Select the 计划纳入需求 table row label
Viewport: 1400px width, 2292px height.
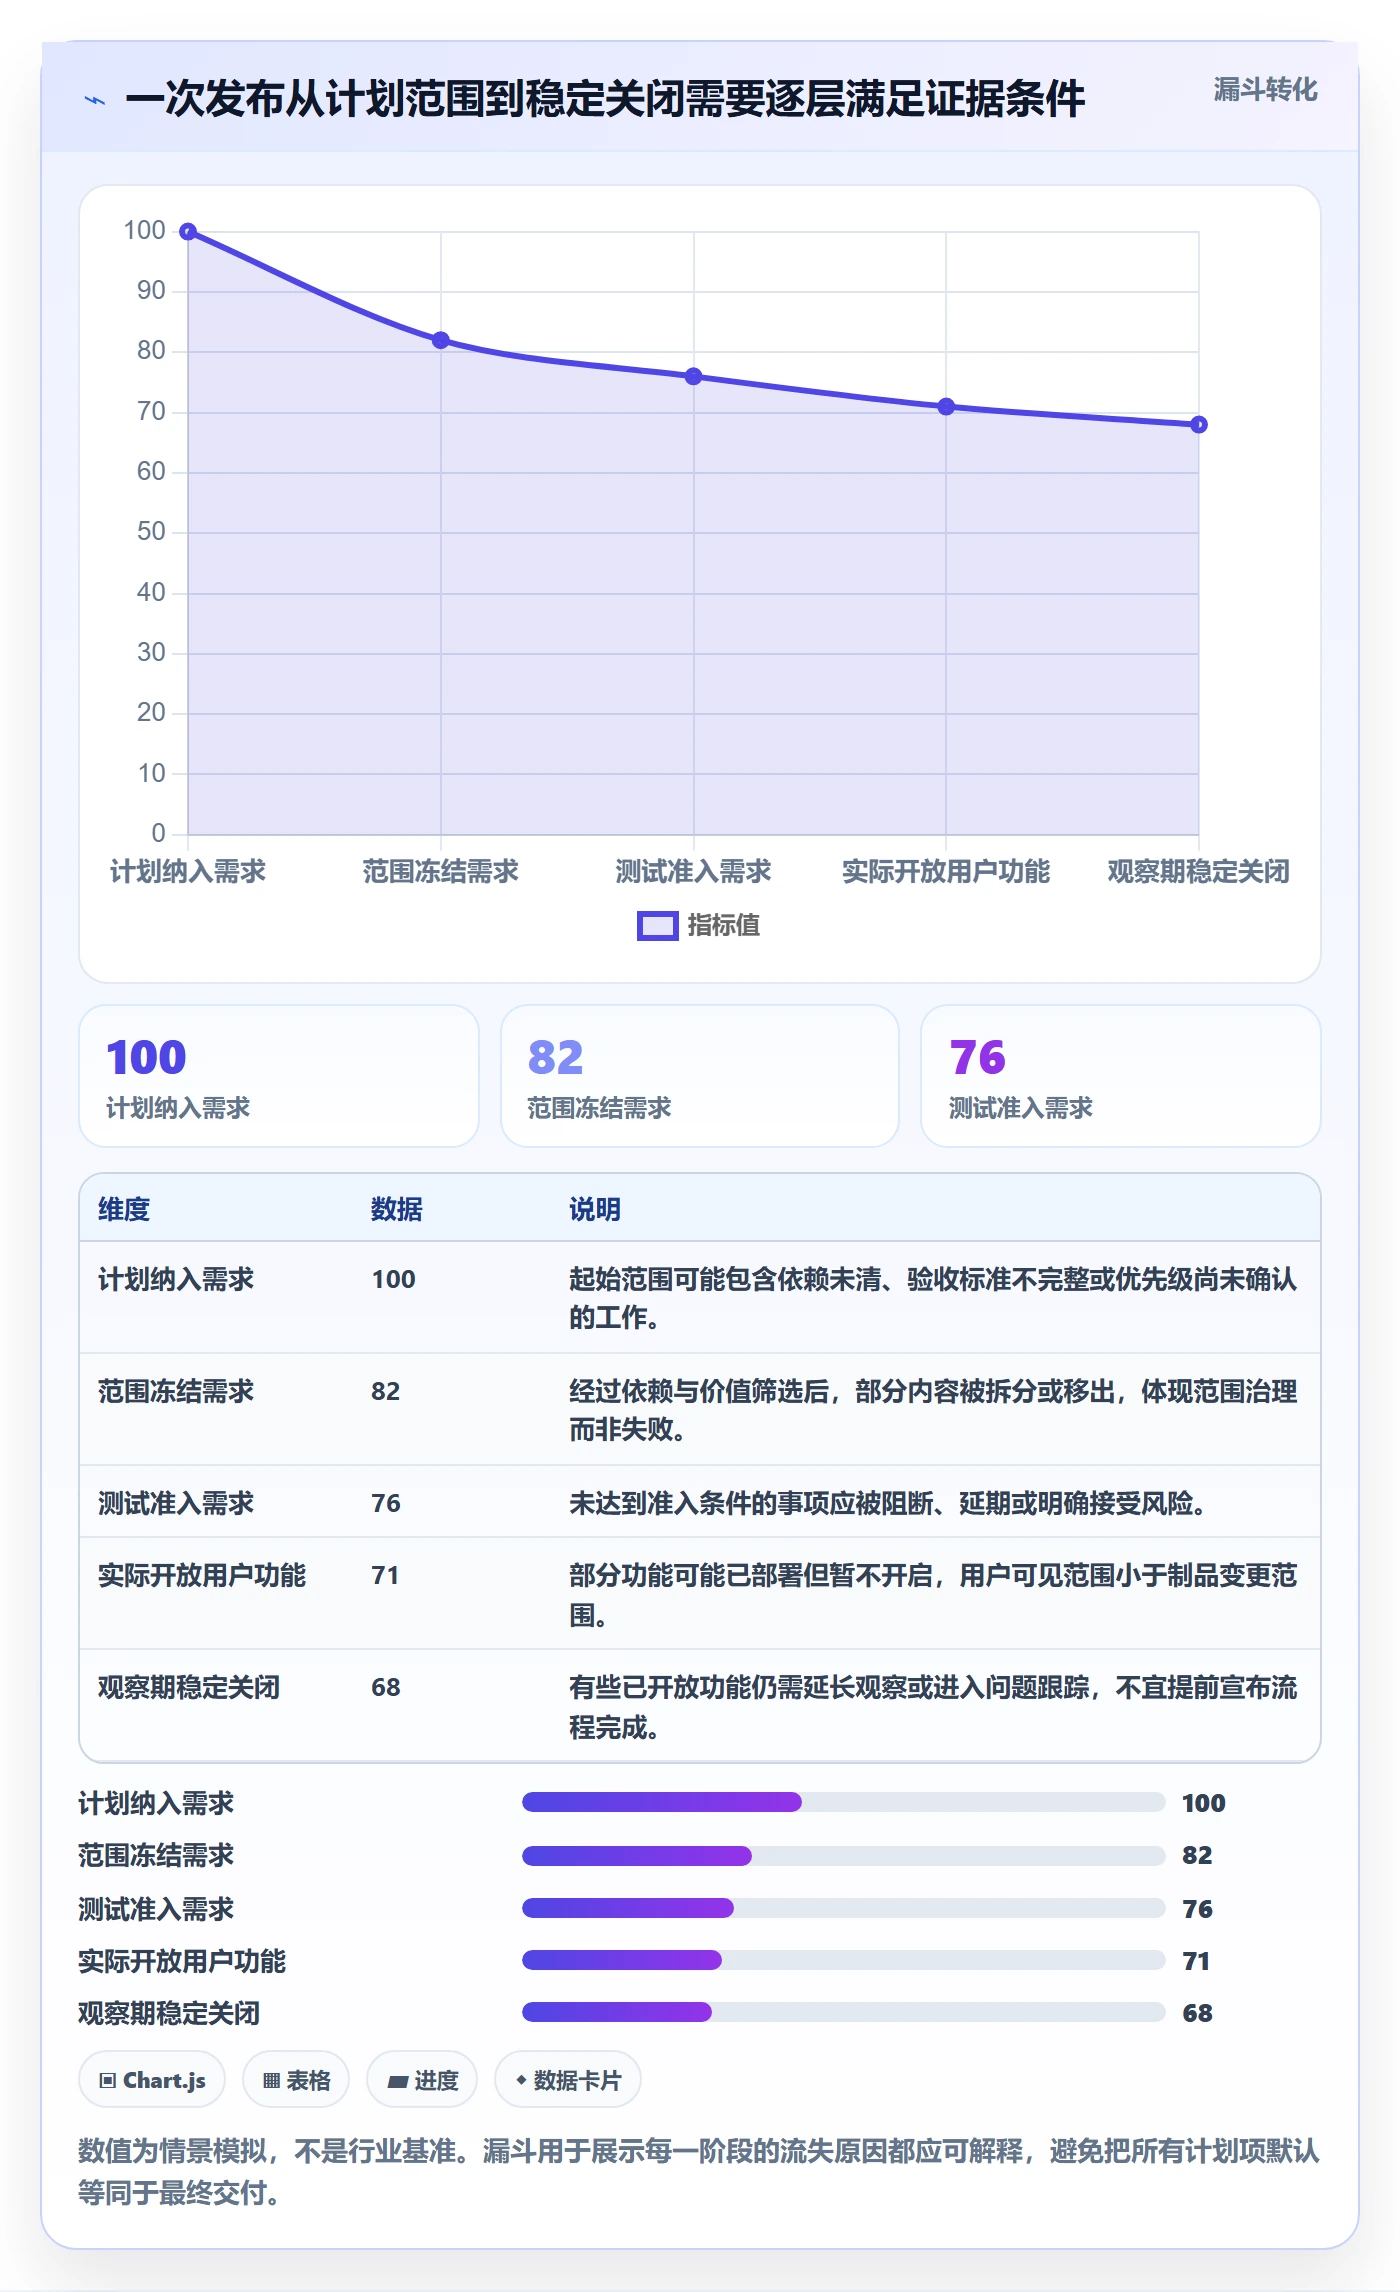(176, 1279)
